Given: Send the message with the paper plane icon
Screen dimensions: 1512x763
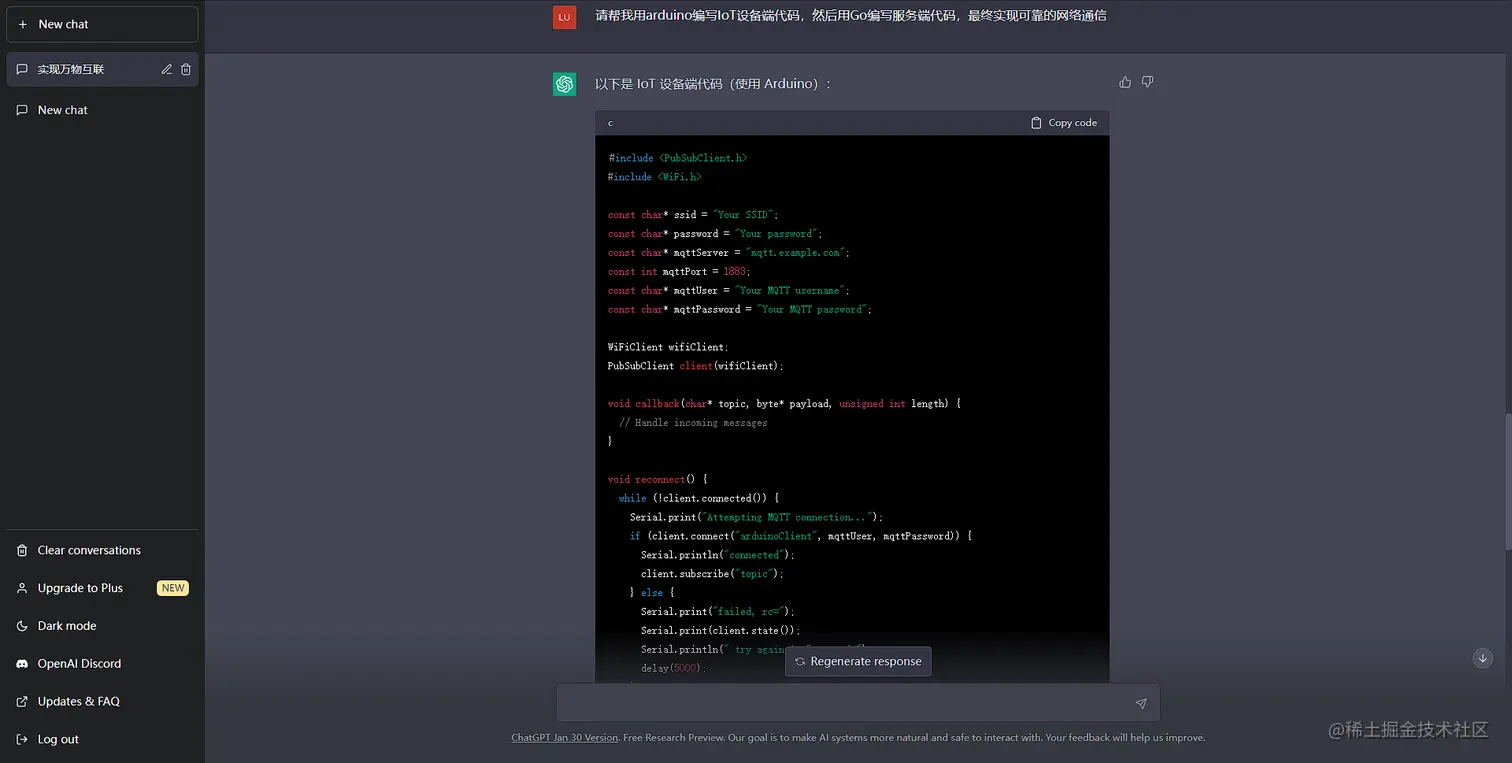Looking at the screenshot, I should tap(1141, 703).
